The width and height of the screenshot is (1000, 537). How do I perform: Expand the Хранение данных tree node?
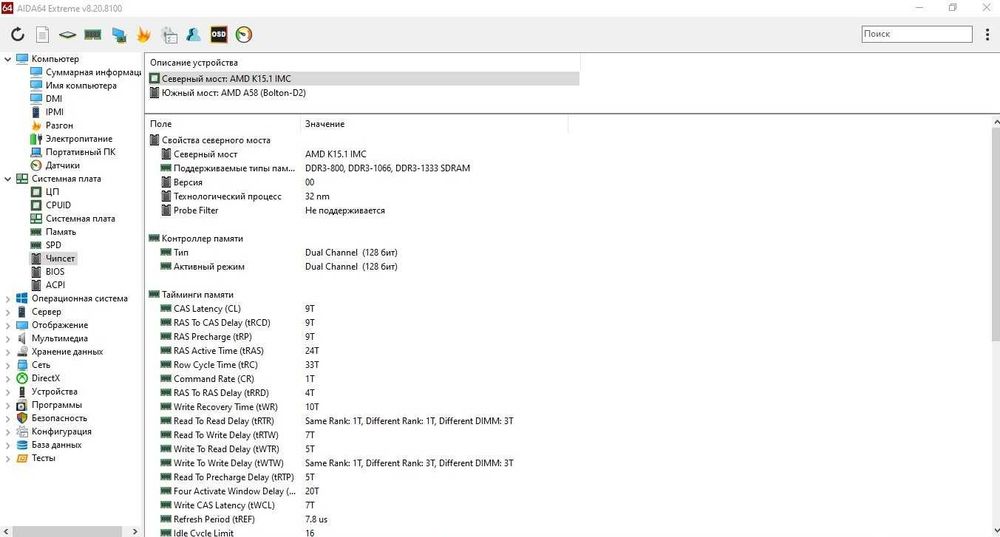click(x=8, y=352)
